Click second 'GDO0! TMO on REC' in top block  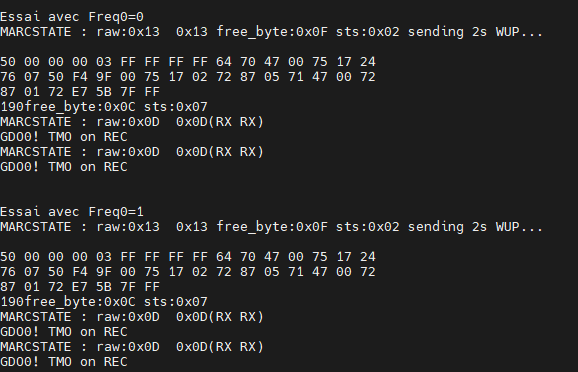[x=64, y=167]
